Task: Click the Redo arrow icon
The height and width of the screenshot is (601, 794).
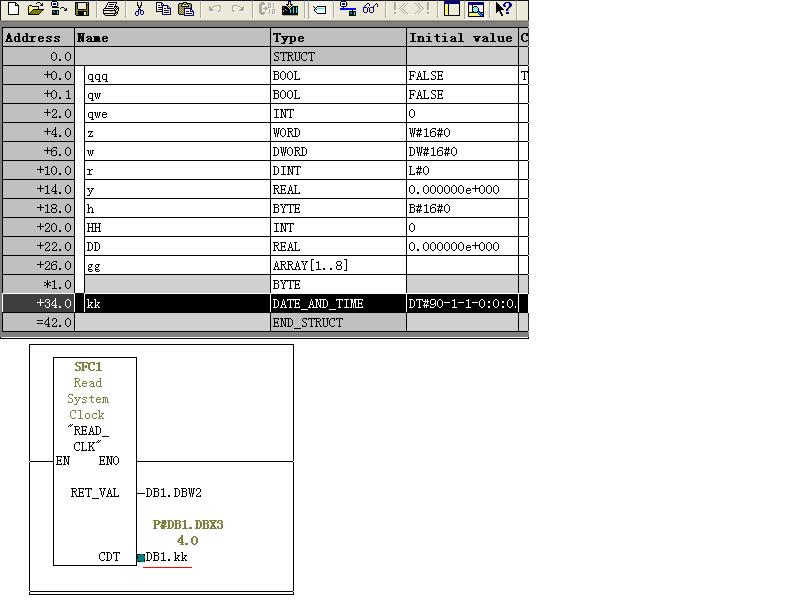Action: click(x=237, y=9)
